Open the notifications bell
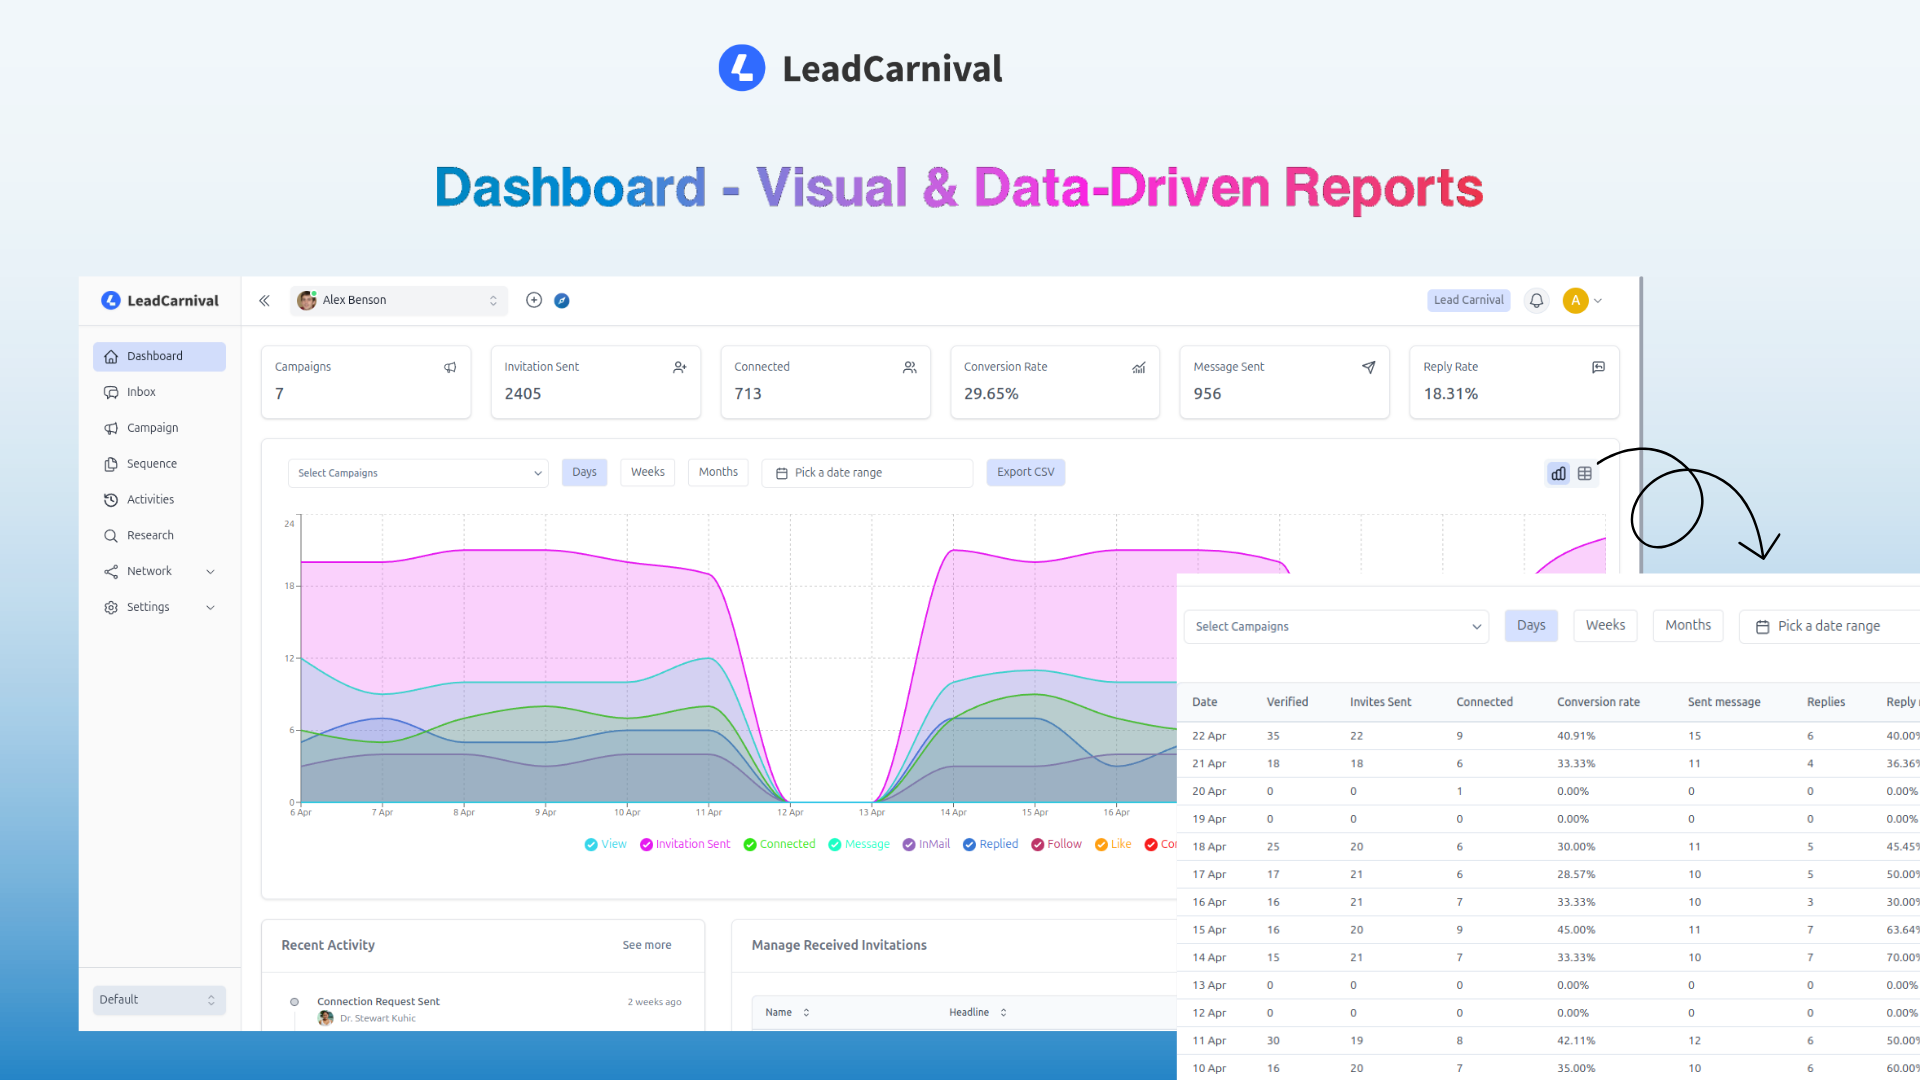 [x=1536, y=300]
